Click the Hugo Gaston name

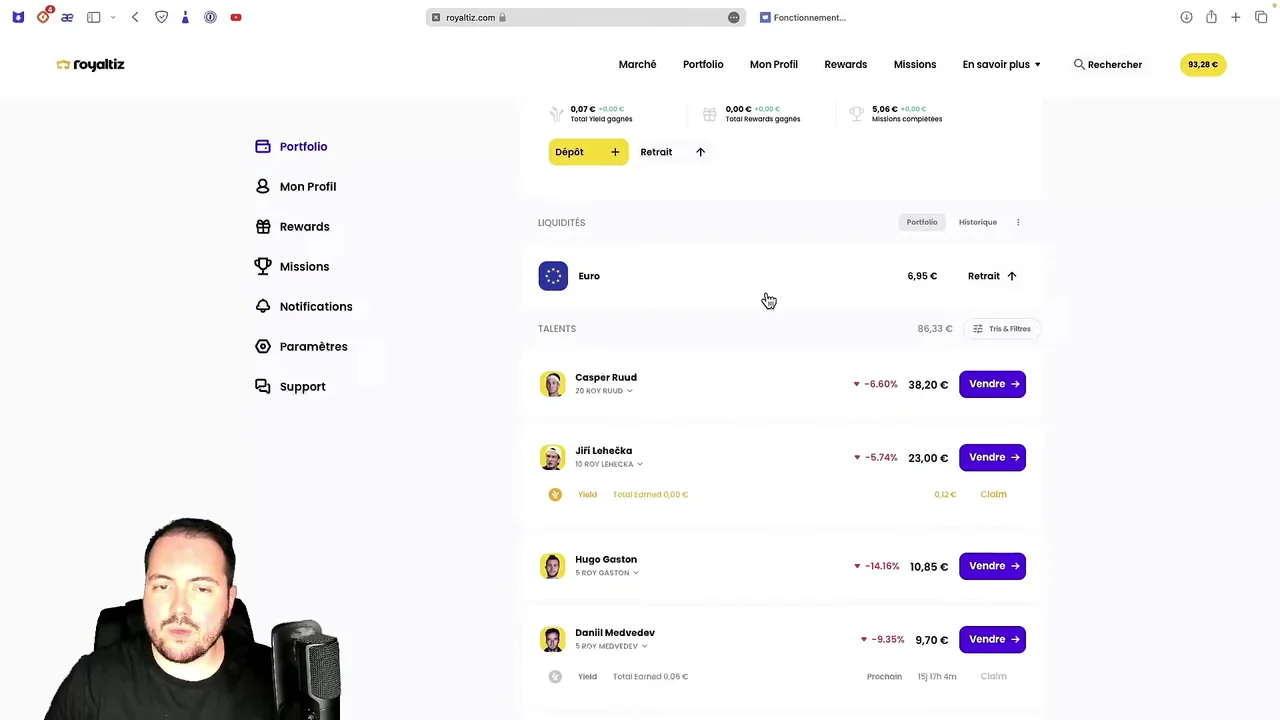point(606,559)
